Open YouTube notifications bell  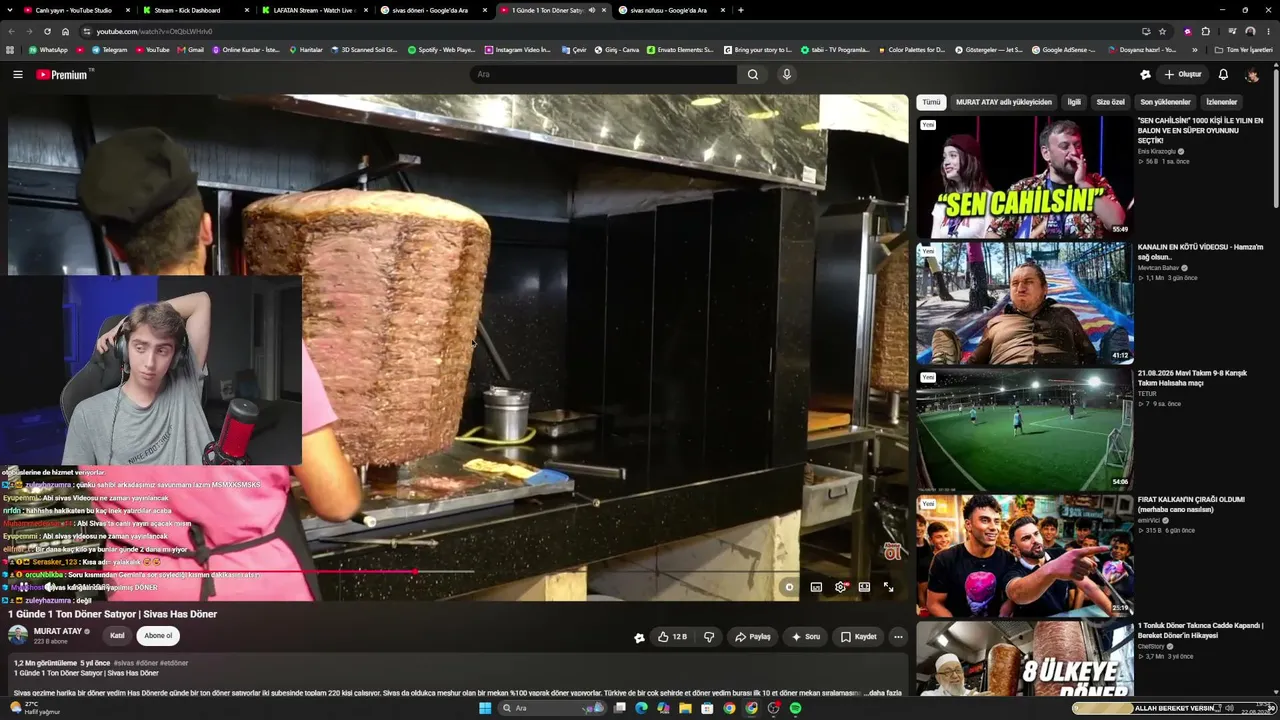point(1223,74)
